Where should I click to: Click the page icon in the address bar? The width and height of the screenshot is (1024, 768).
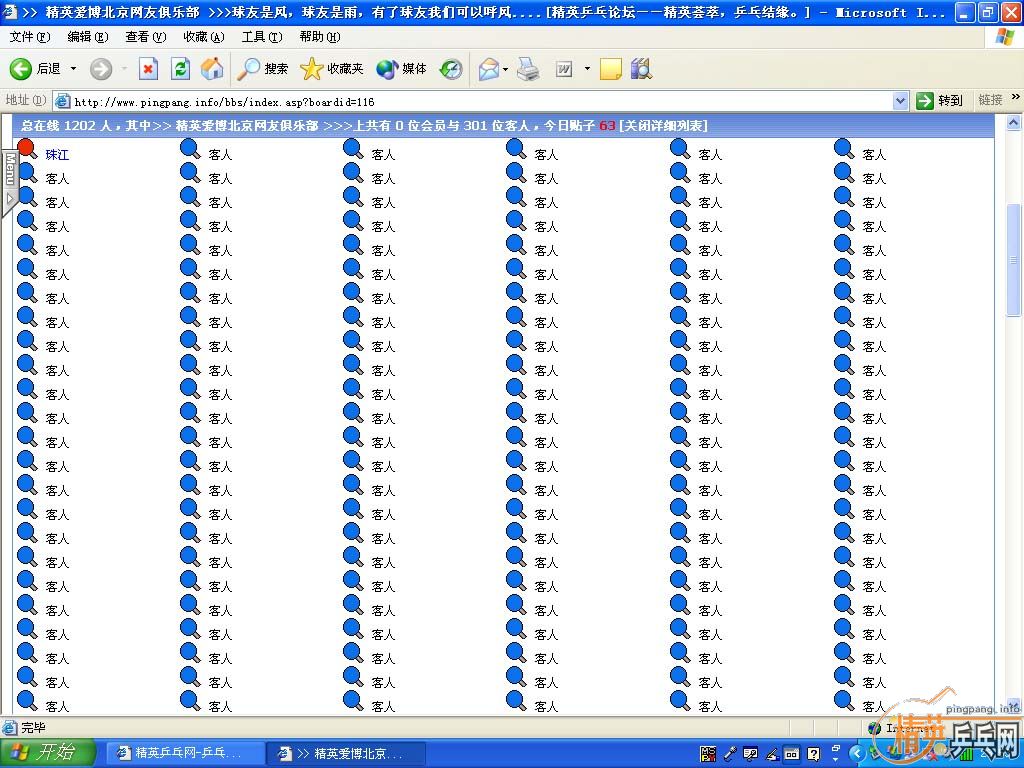point(62,101)
